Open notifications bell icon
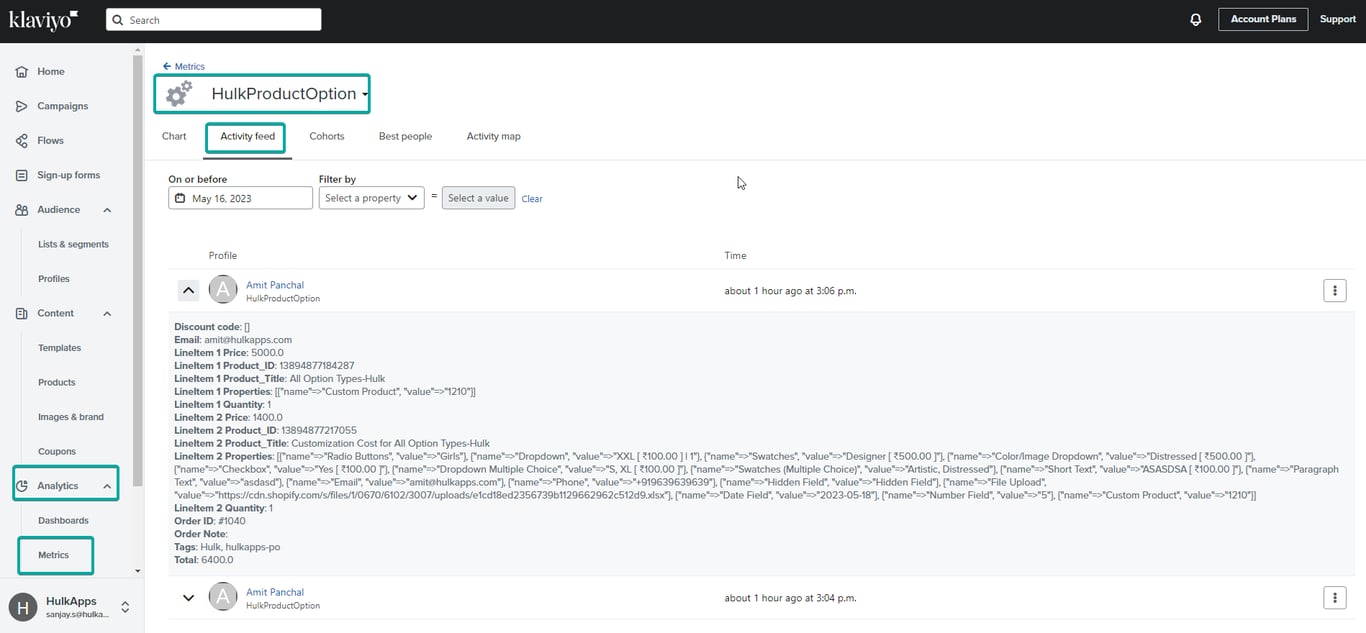Image resolution: width=1366 pixels, height=633 pixels. click(x=1195, y=20)
